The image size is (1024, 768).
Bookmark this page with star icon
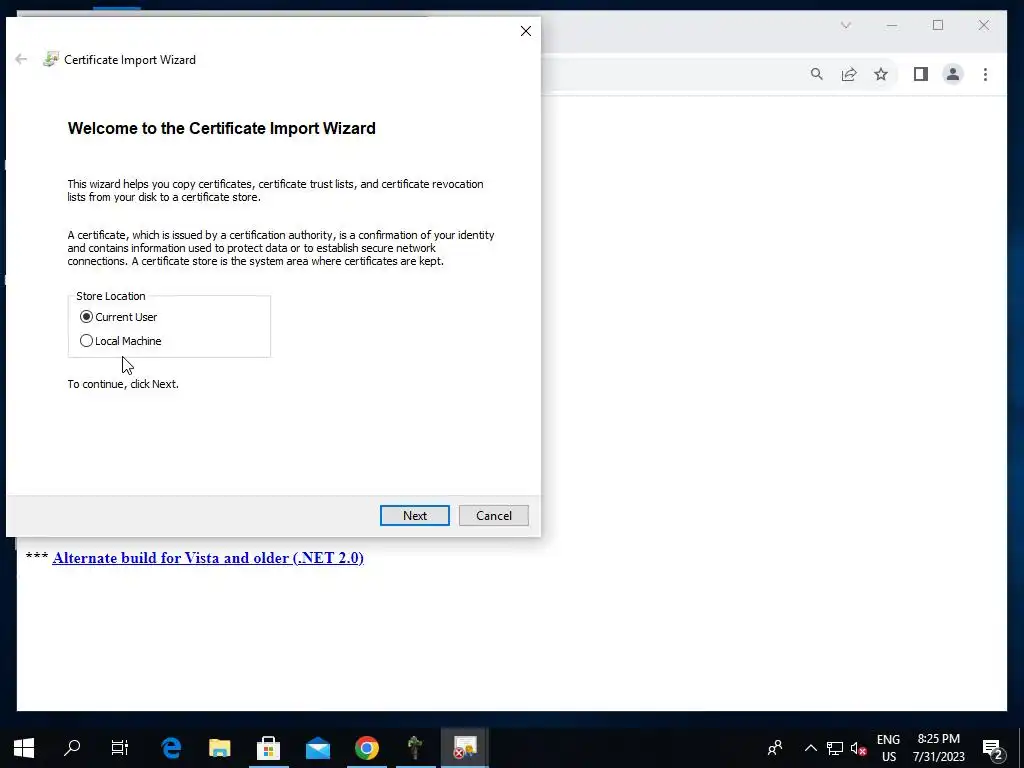pos(881,74)
